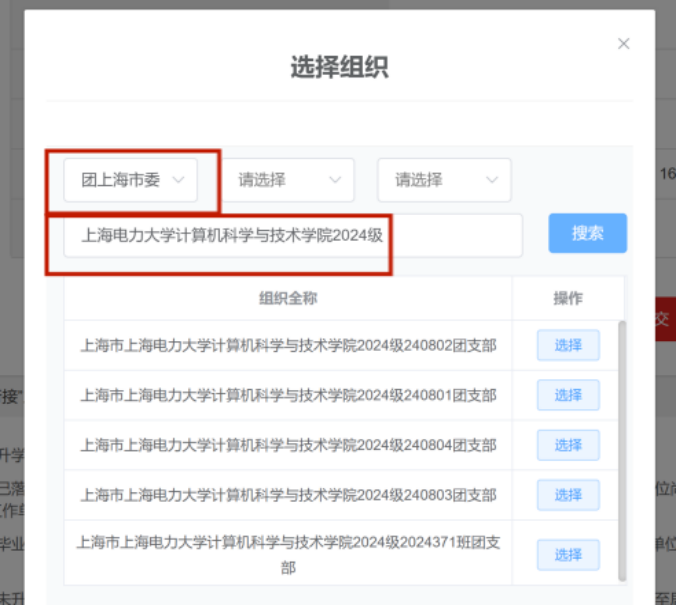Click the 240801团支部 organization name

pos(288,396)
